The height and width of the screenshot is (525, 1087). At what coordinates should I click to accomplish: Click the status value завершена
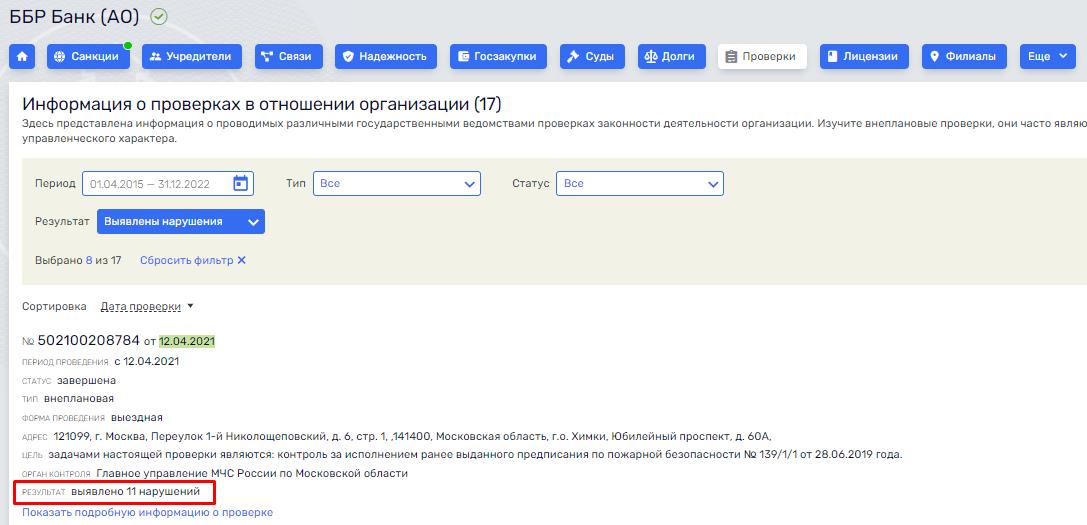tap(87, 381)
